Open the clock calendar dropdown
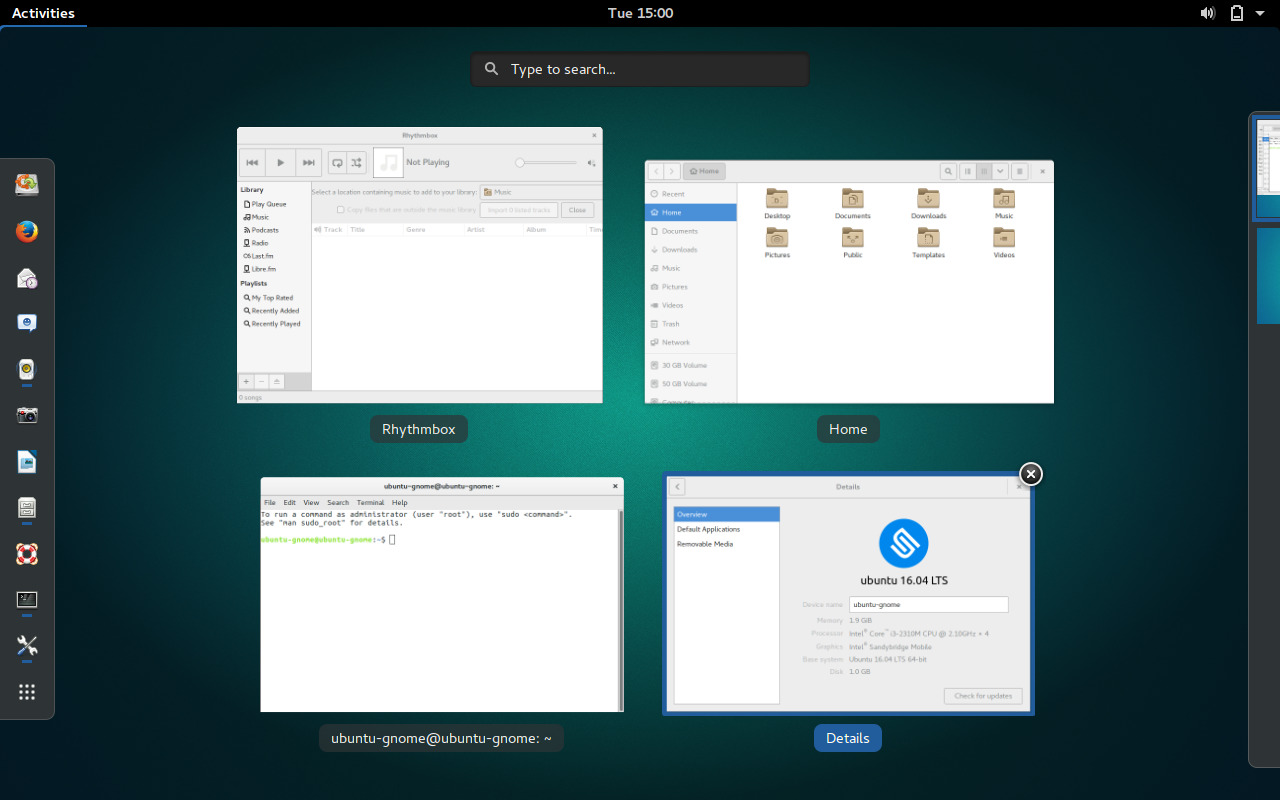The height and width of the screenshot is (800, 1280). click(640, 13)
